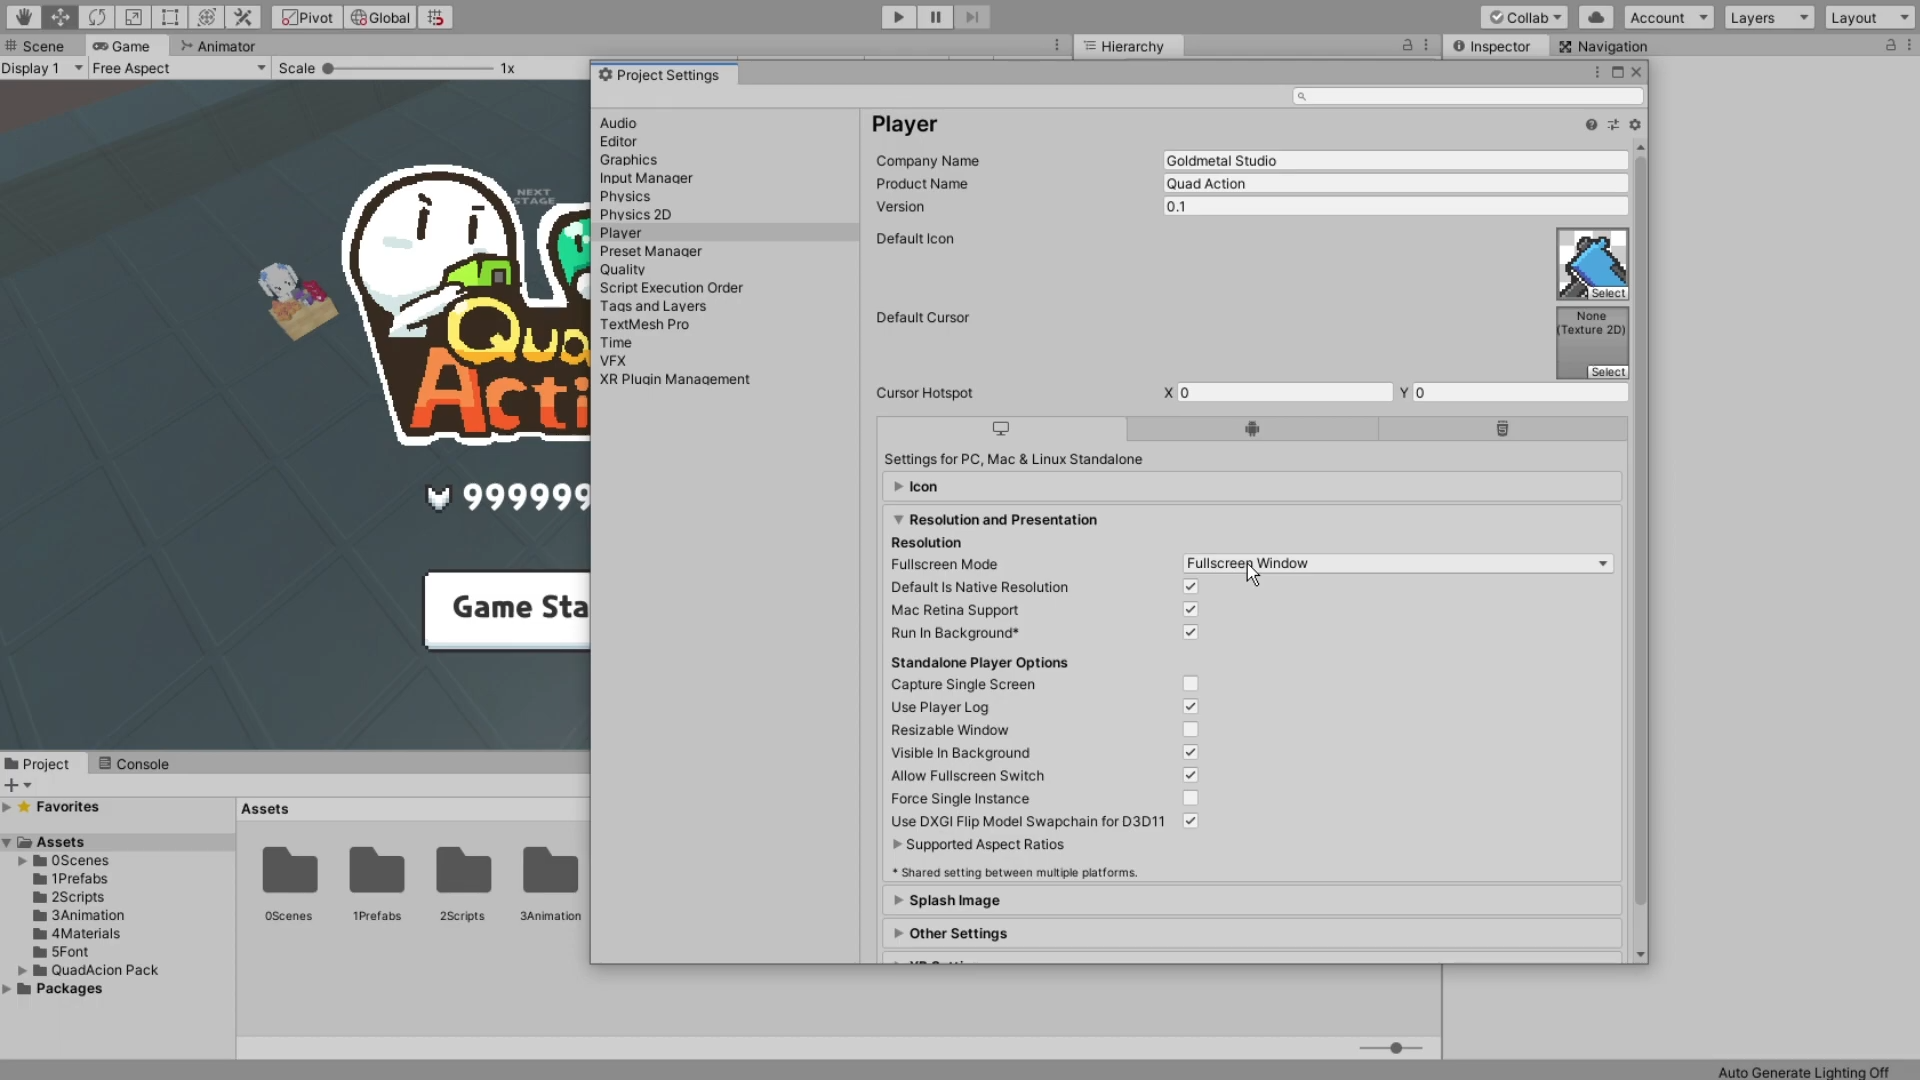Screen dimensions: 1920x1080
Task: Select the Hand tool in toolbar
Action: coord(23,17)
